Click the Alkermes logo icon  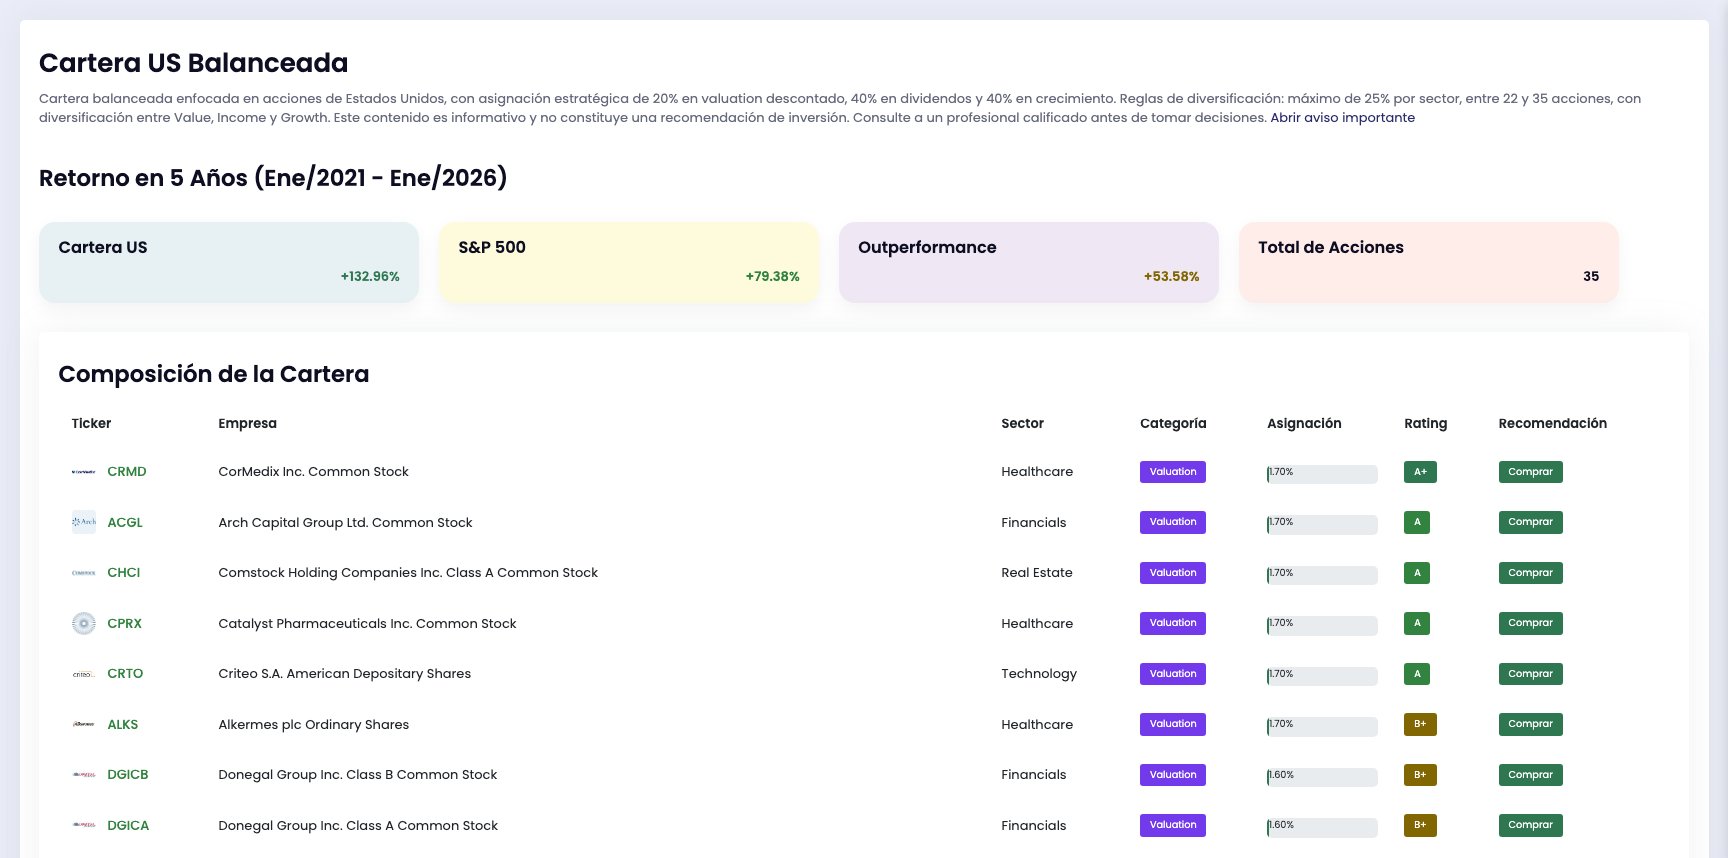coord(84,724)
